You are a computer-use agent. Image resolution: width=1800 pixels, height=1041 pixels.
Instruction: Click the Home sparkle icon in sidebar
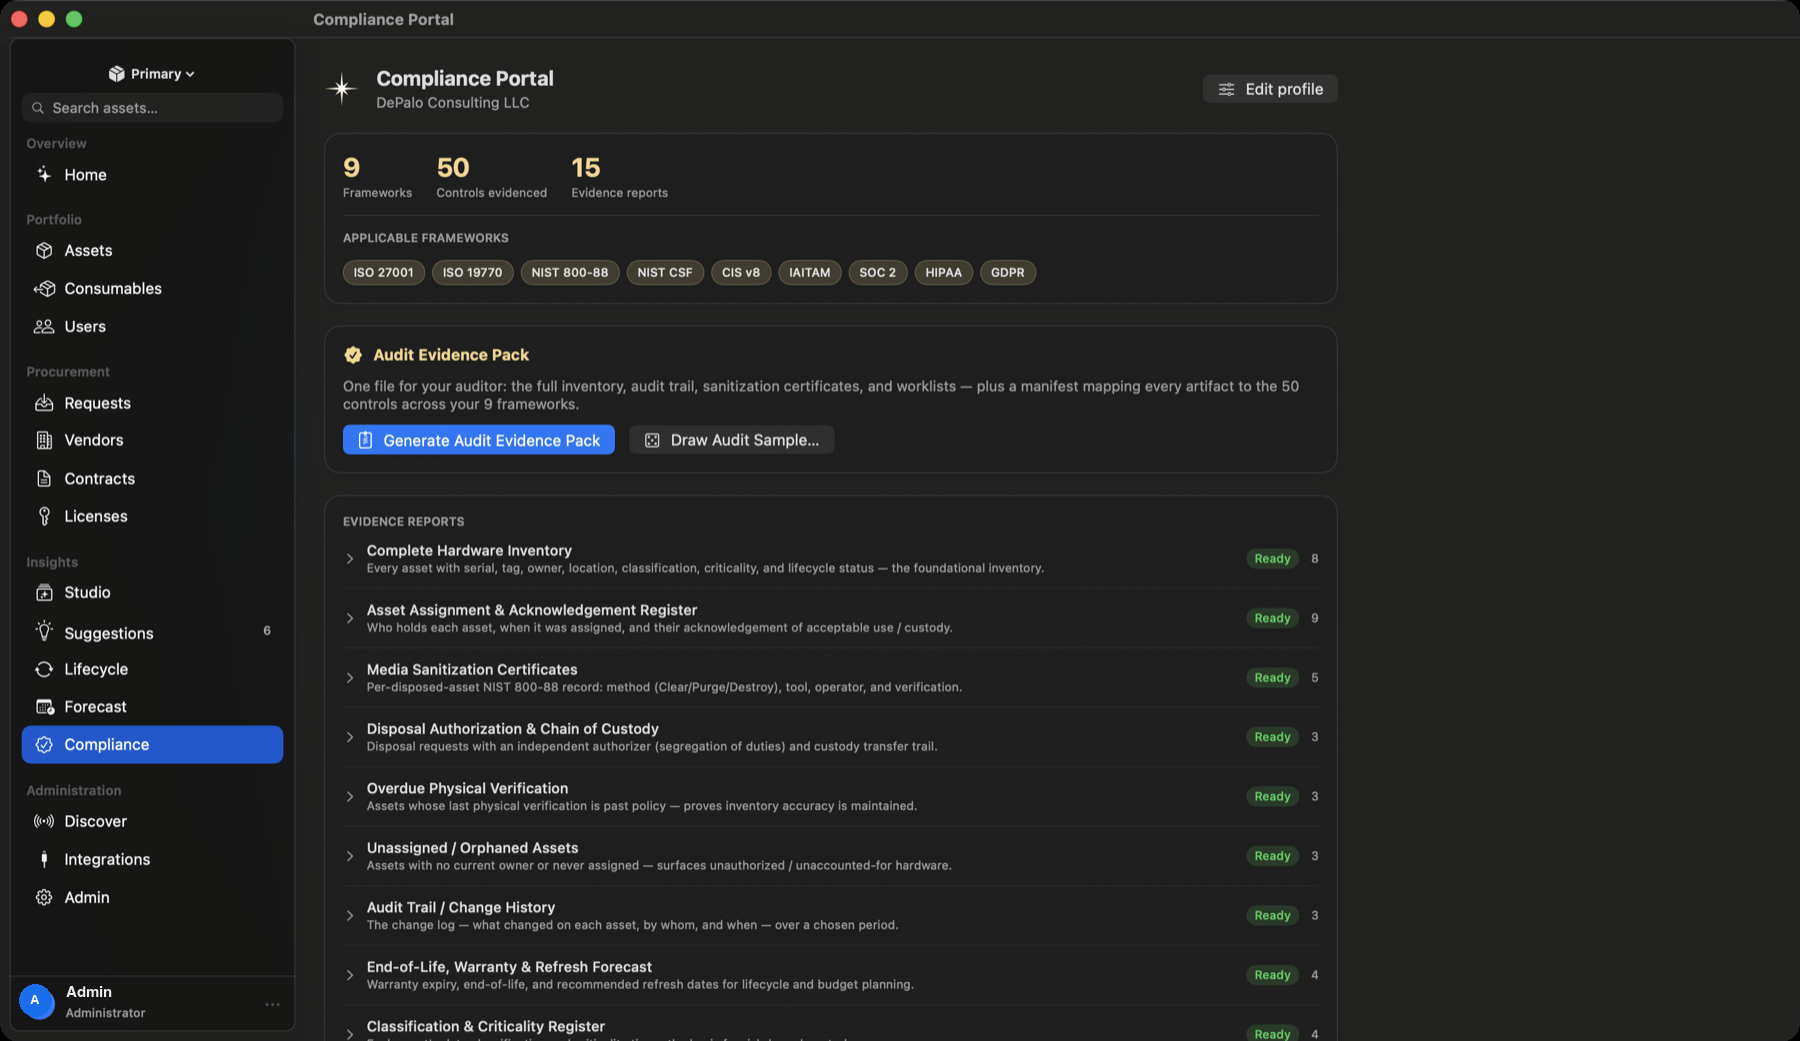point(44,174)
